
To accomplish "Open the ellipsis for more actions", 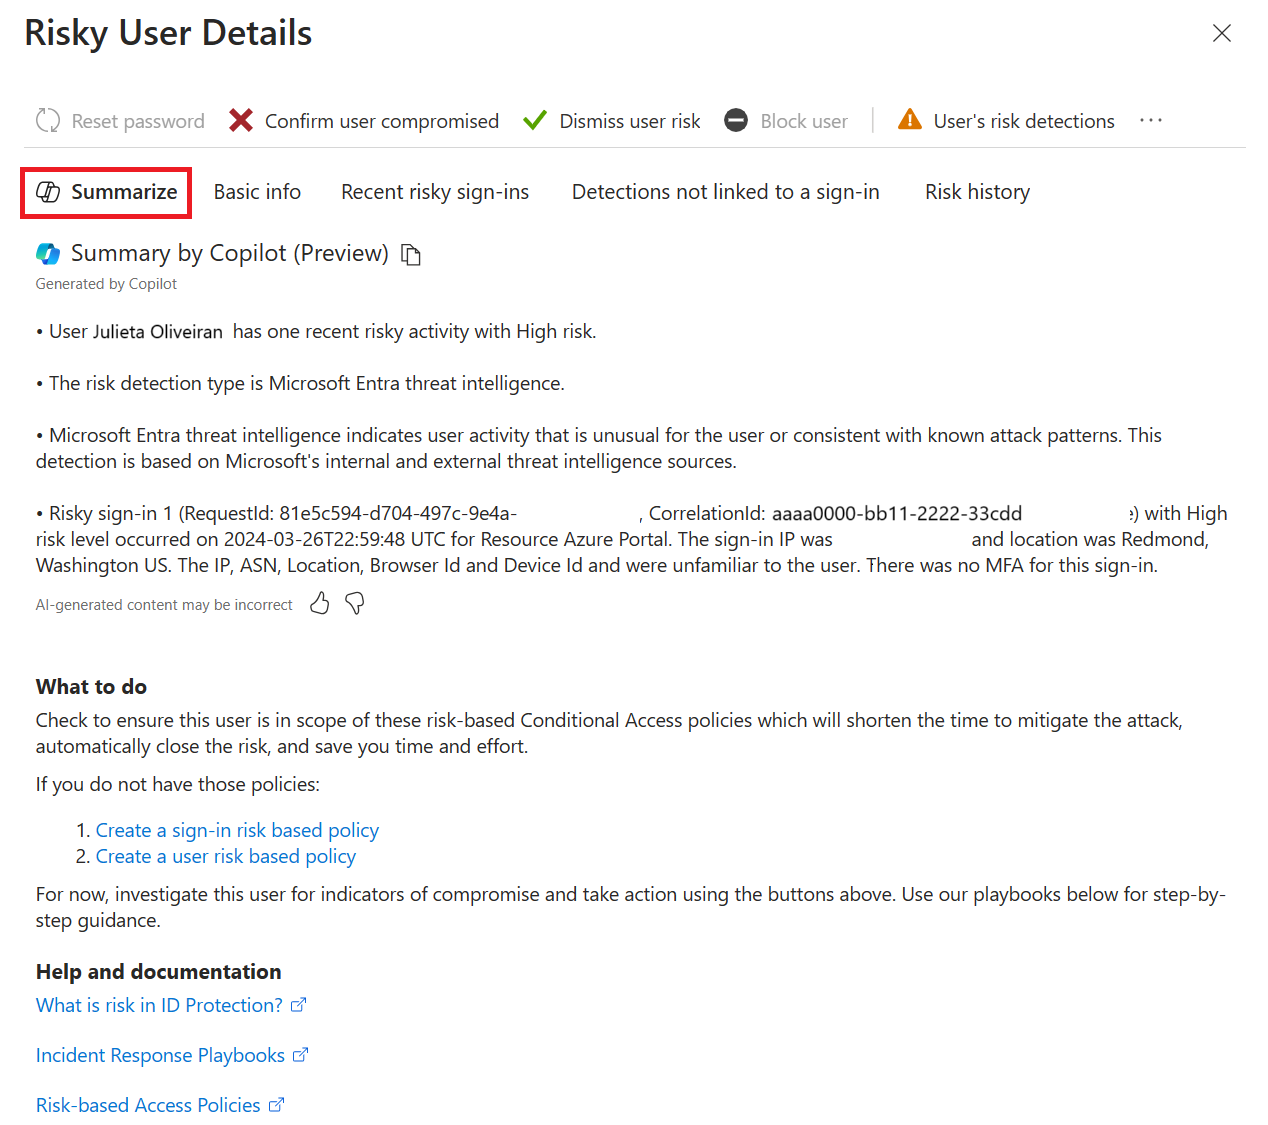I will (1151, 120).
